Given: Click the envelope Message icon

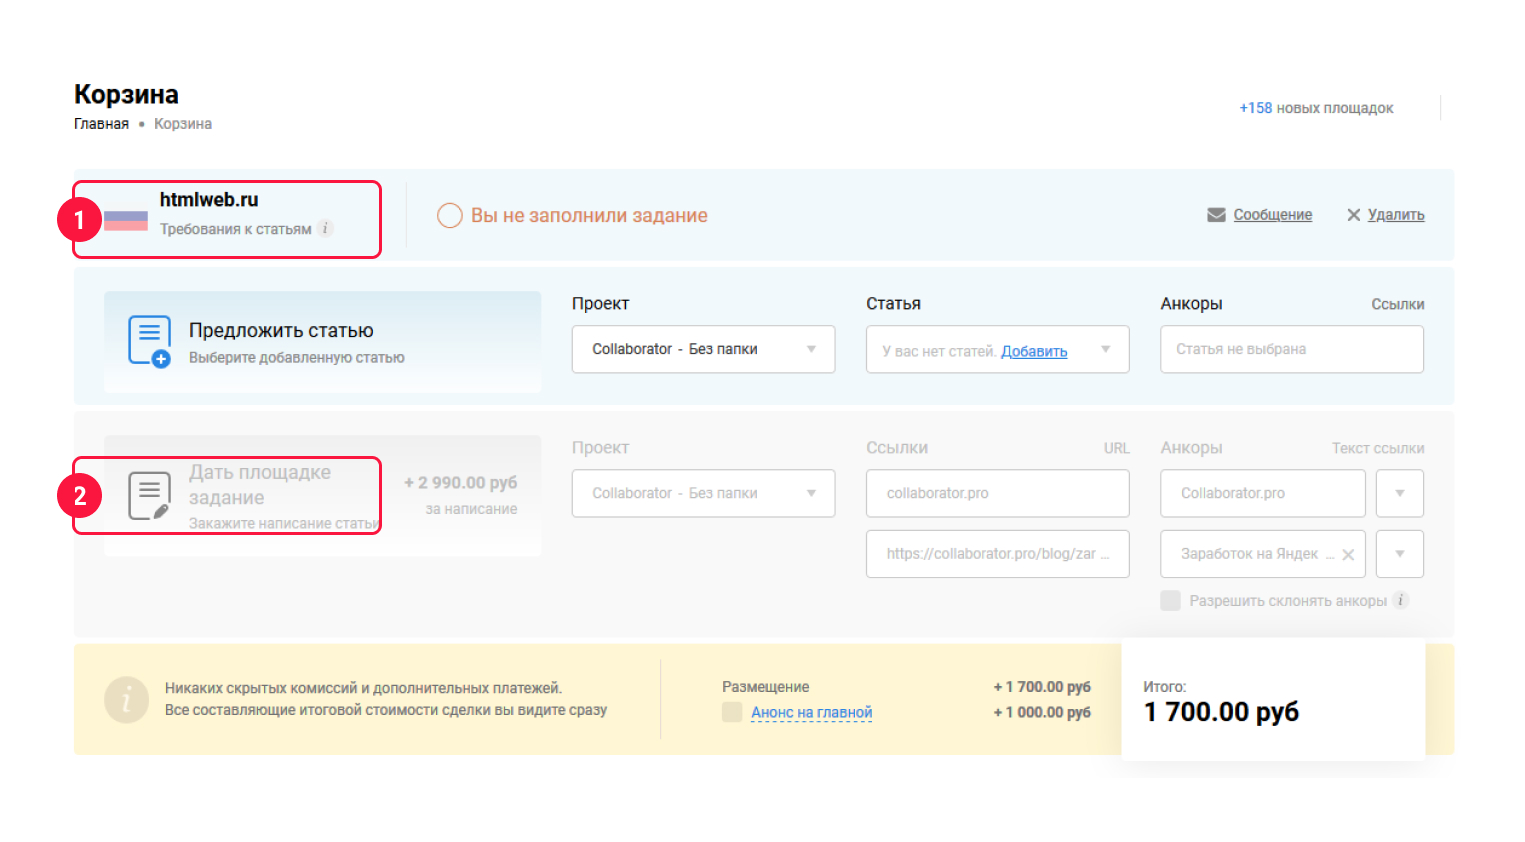Looking at the screenshot, I should point(1216,215).
